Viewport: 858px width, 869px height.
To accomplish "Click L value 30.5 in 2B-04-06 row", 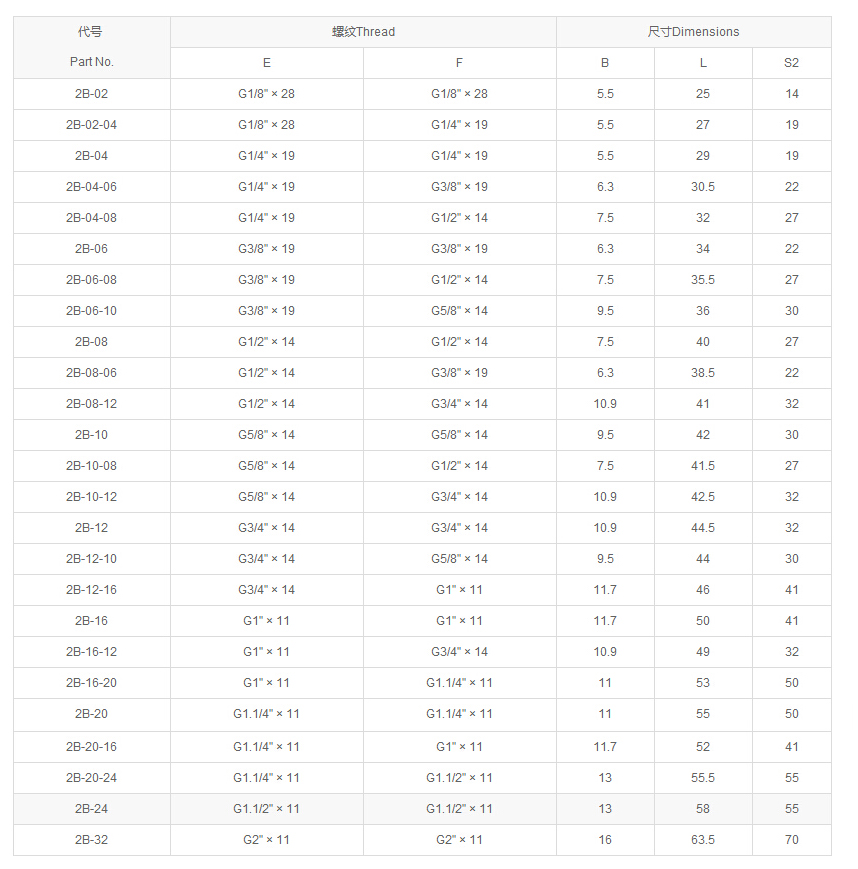I will coord(703,187).
